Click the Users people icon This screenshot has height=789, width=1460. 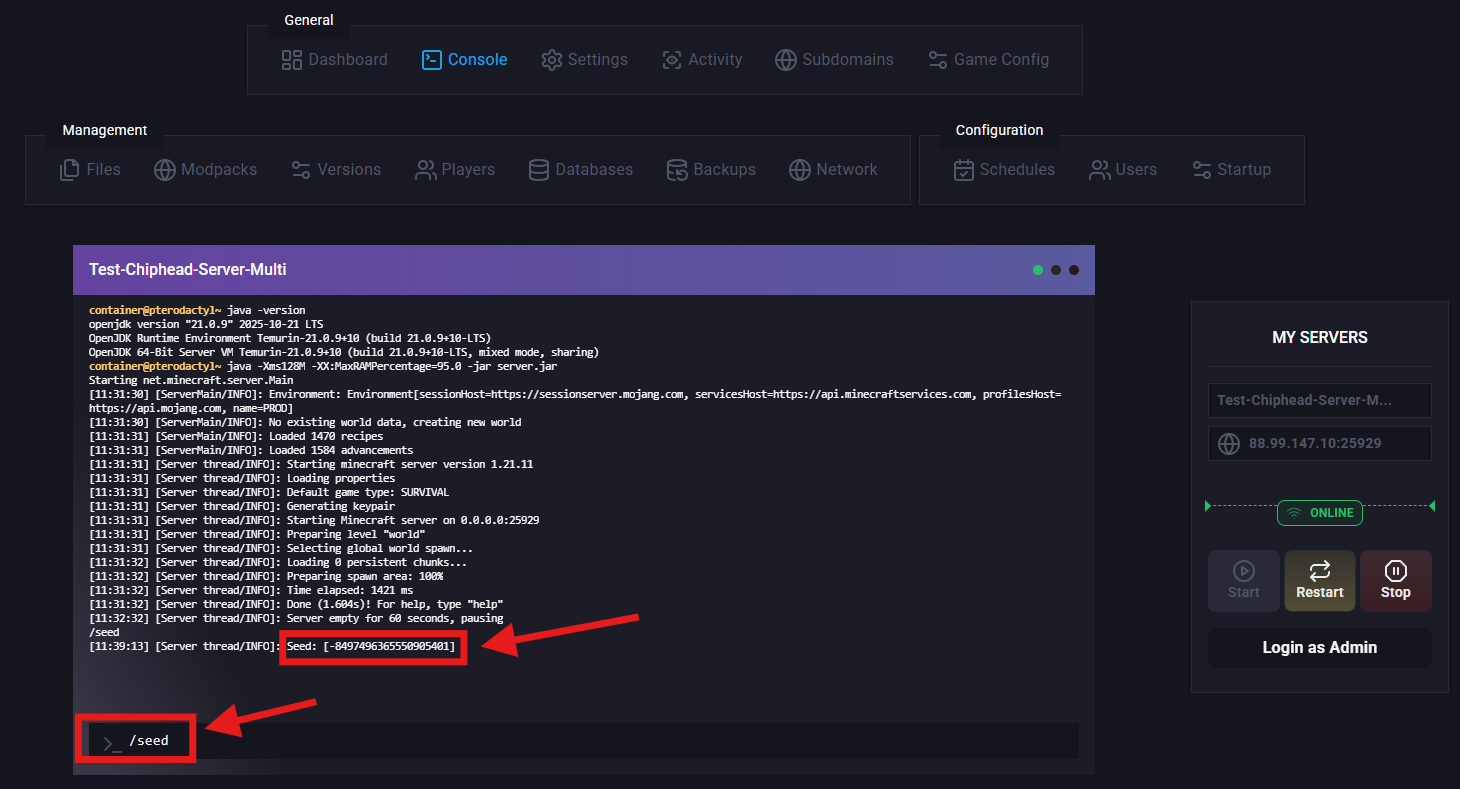(x=1100, y=170)
